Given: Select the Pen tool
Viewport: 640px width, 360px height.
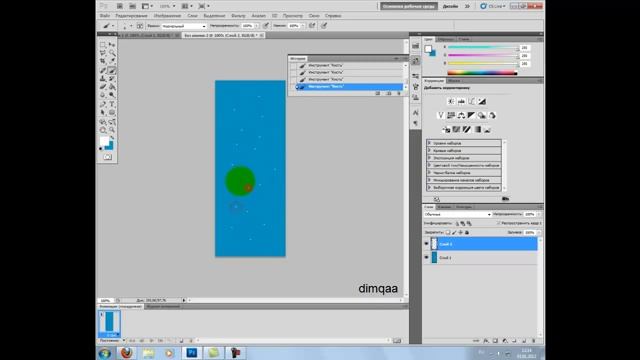Looking at the screenshot, I should point(103,104).
